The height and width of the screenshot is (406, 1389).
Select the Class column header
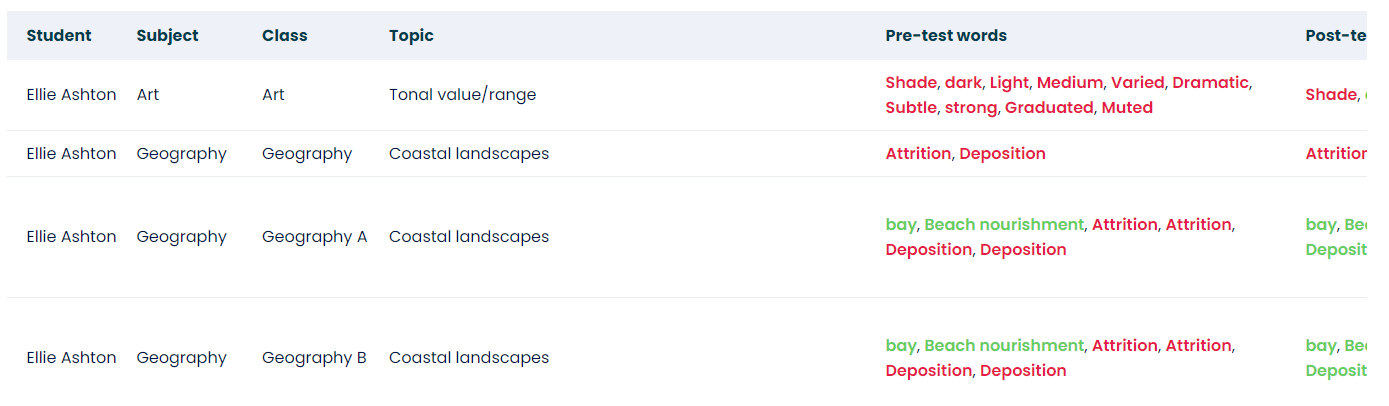[285, 36]
